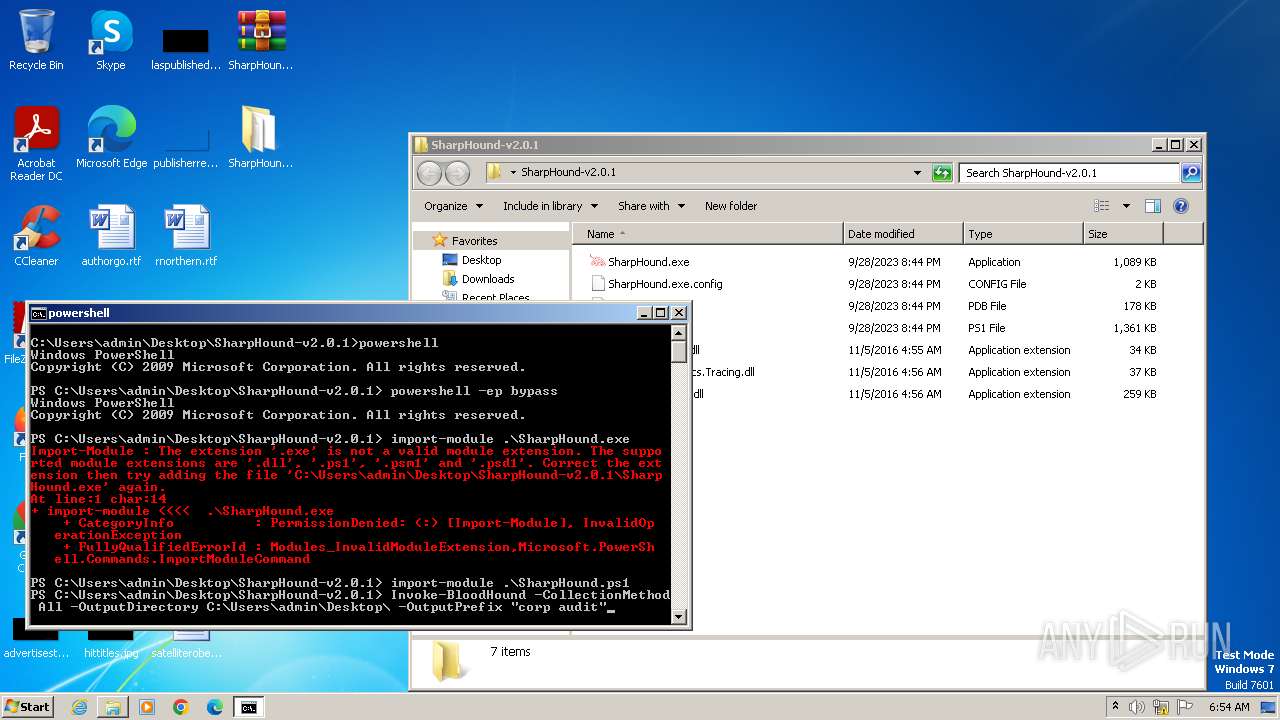
Task: Open the Include in library dropdown
Action: click(x=550, y=206)
